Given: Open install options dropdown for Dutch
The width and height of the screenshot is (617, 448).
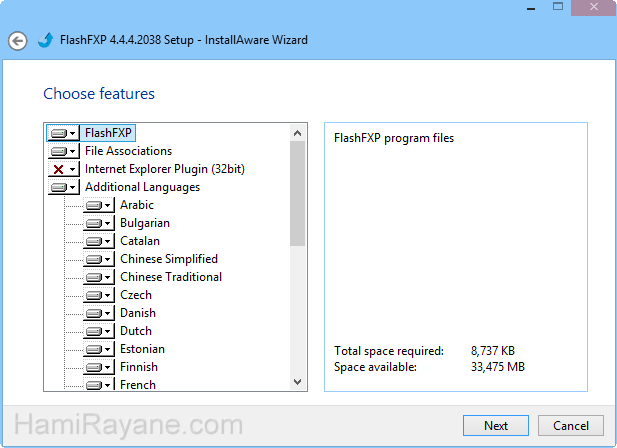Looking at the screenshot, I should click(x=98, y=331).
